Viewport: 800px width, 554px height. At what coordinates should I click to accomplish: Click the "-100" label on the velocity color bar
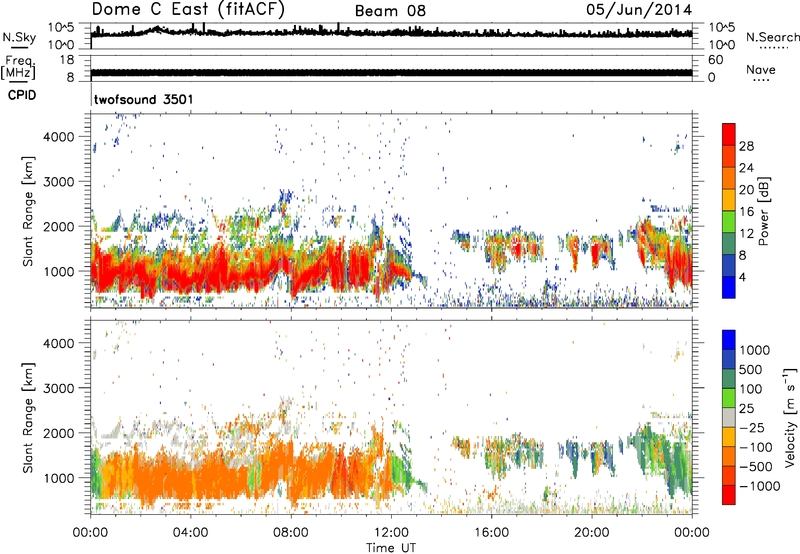click(x=754, y=447)
